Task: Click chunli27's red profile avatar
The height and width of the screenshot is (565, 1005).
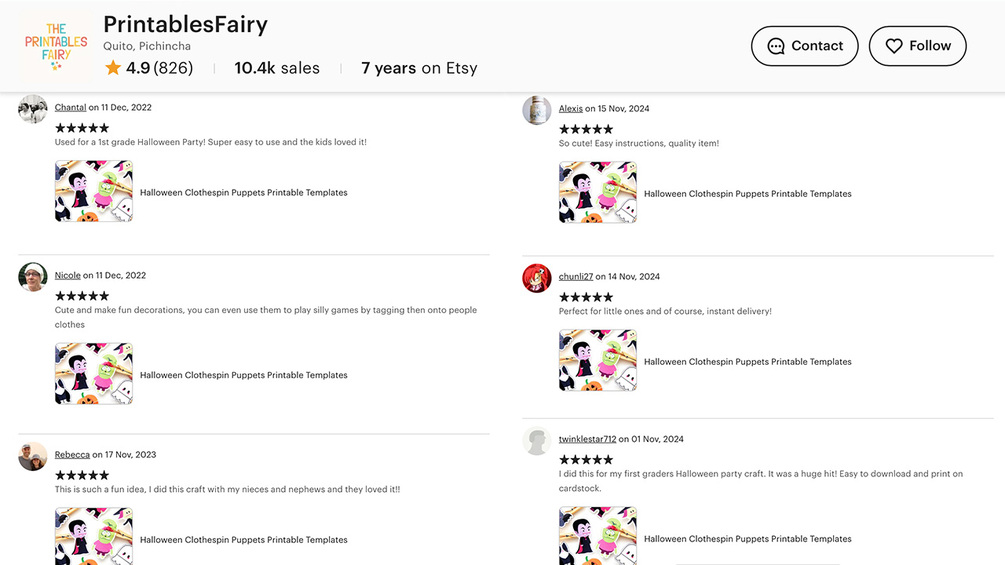Action: tap(537, 278)
